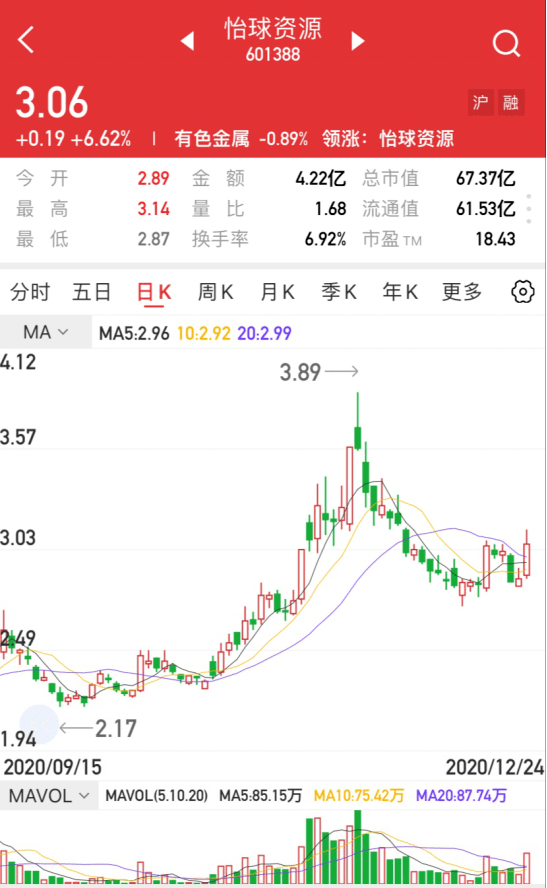547x888 pixels.
Task: Tap the 市盈TTM value 18.43
Action: click(495, 239)
